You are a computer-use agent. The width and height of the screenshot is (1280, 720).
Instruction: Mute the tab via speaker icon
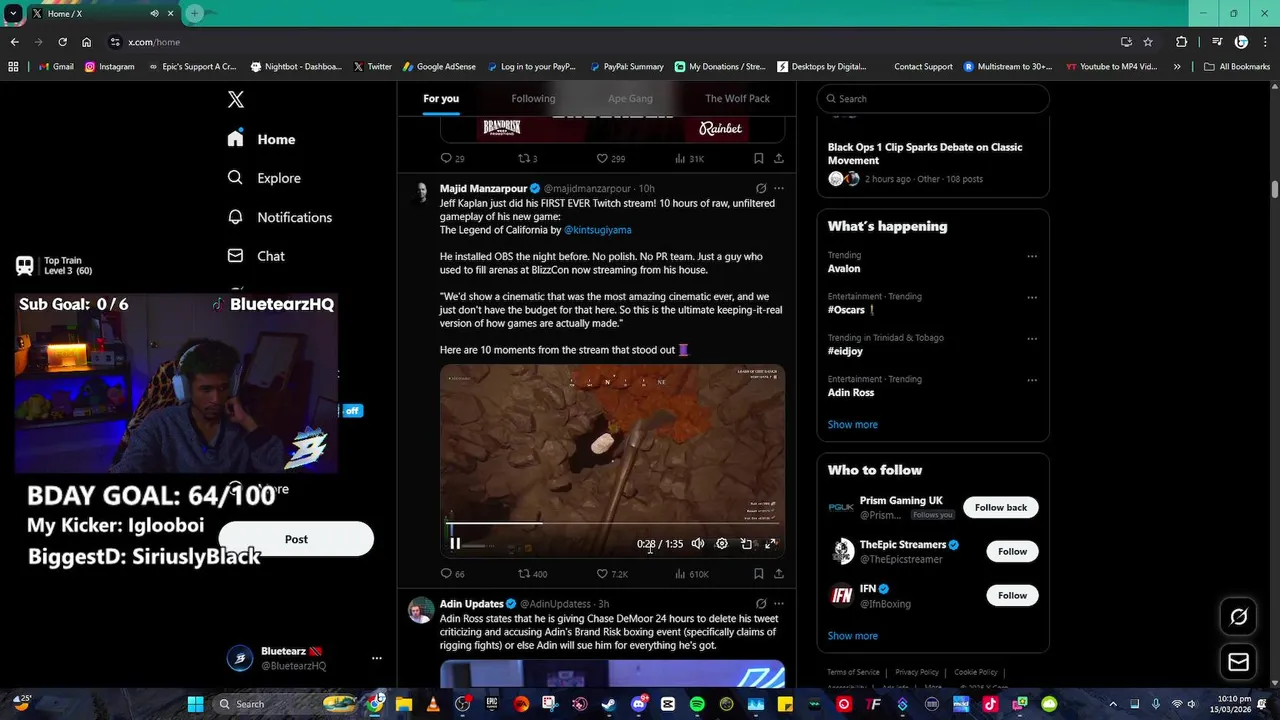point(154,13)
